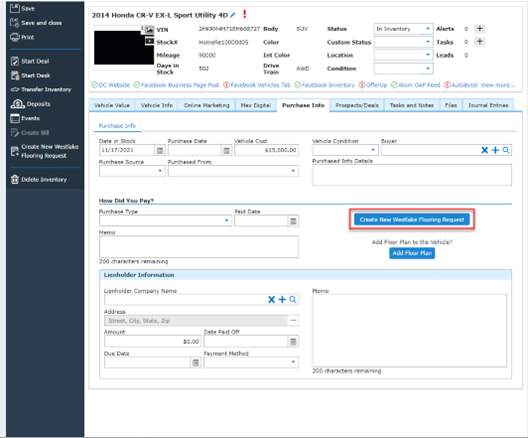The image size is (528, 438).
Task: Open the Tasks and Notes tab
Action: (x=411, y=105)
